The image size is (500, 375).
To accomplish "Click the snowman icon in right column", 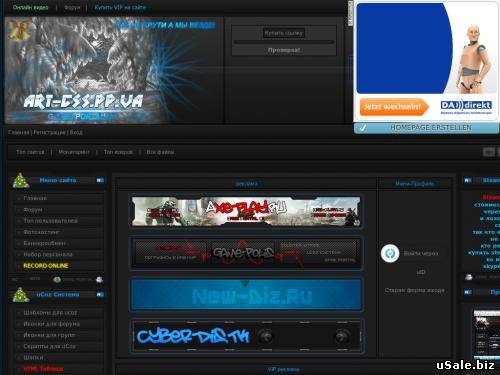I will click(x=469, y=277).
